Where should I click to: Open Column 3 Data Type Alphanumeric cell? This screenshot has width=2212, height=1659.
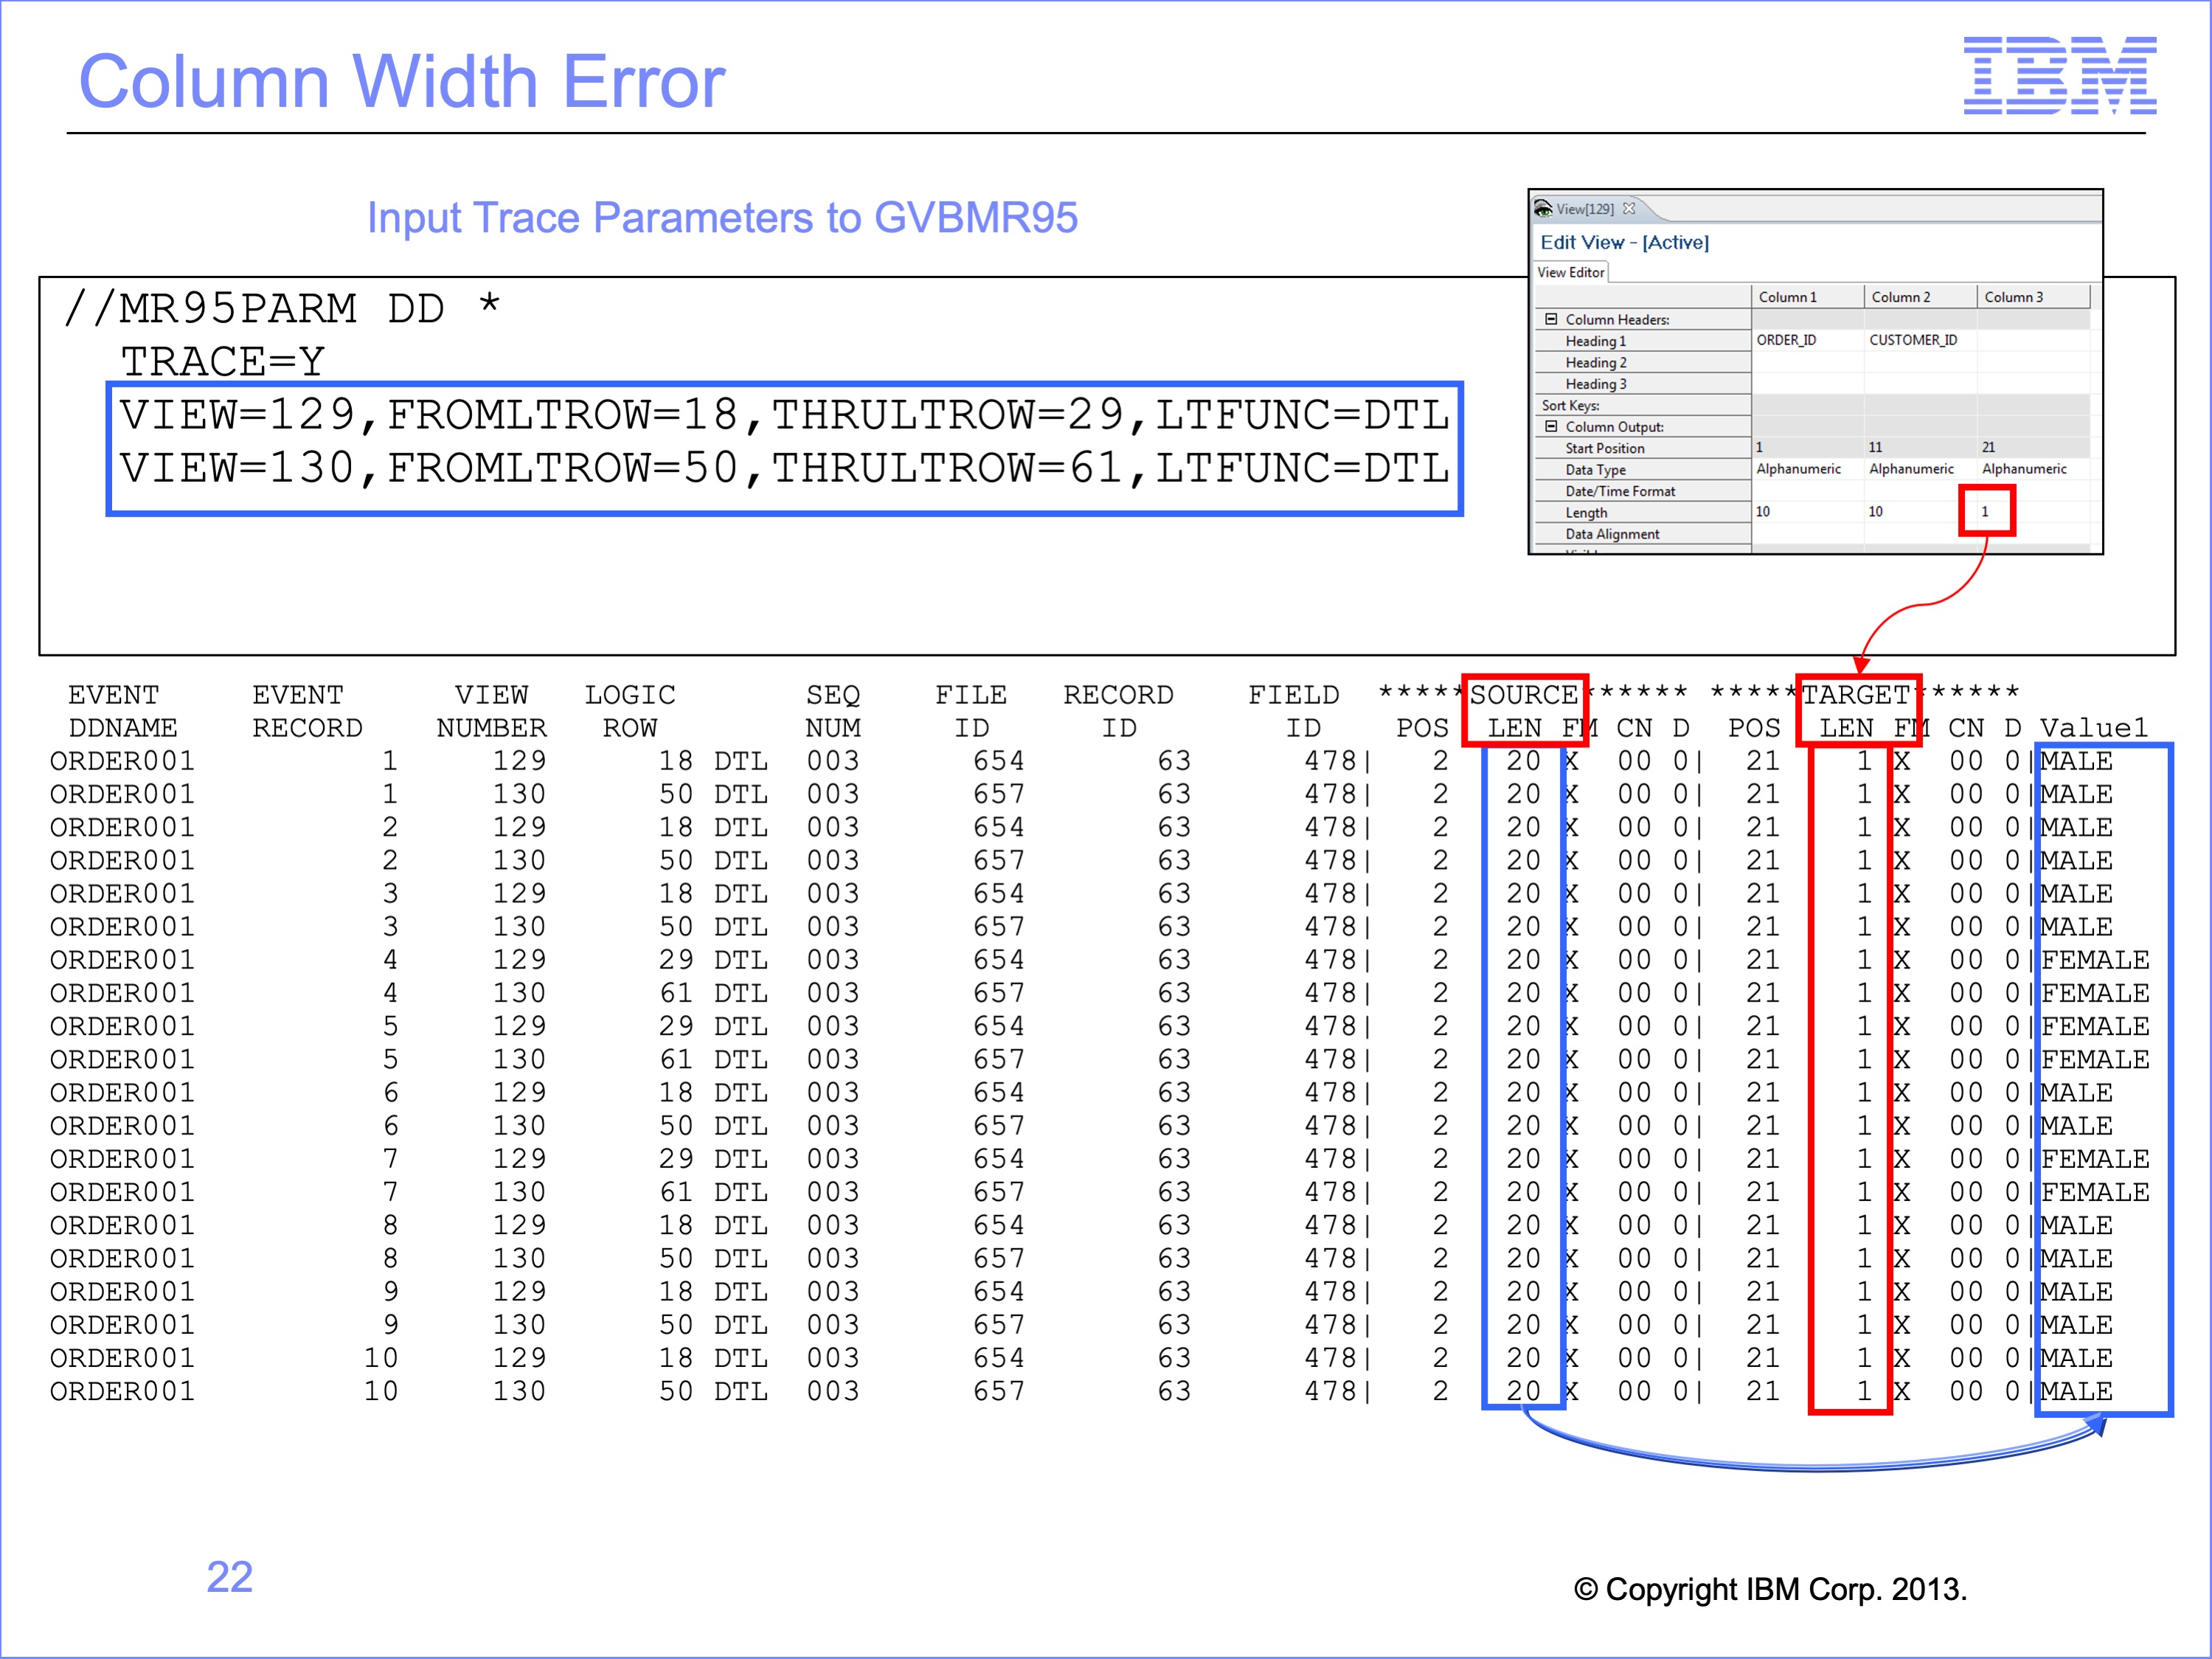(x=2024, y=469)
